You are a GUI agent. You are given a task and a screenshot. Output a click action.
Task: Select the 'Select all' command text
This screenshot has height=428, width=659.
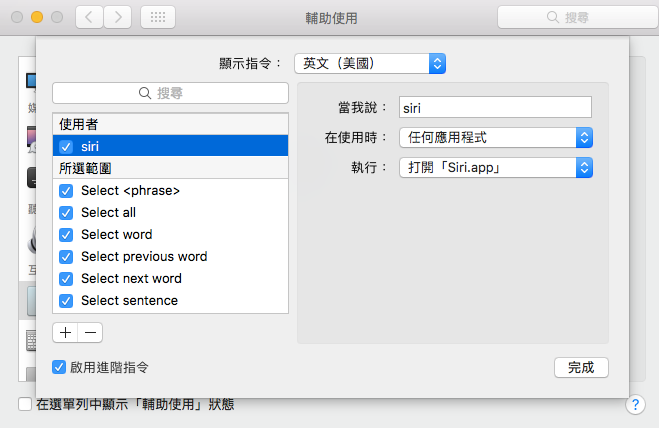click(108, 212)
